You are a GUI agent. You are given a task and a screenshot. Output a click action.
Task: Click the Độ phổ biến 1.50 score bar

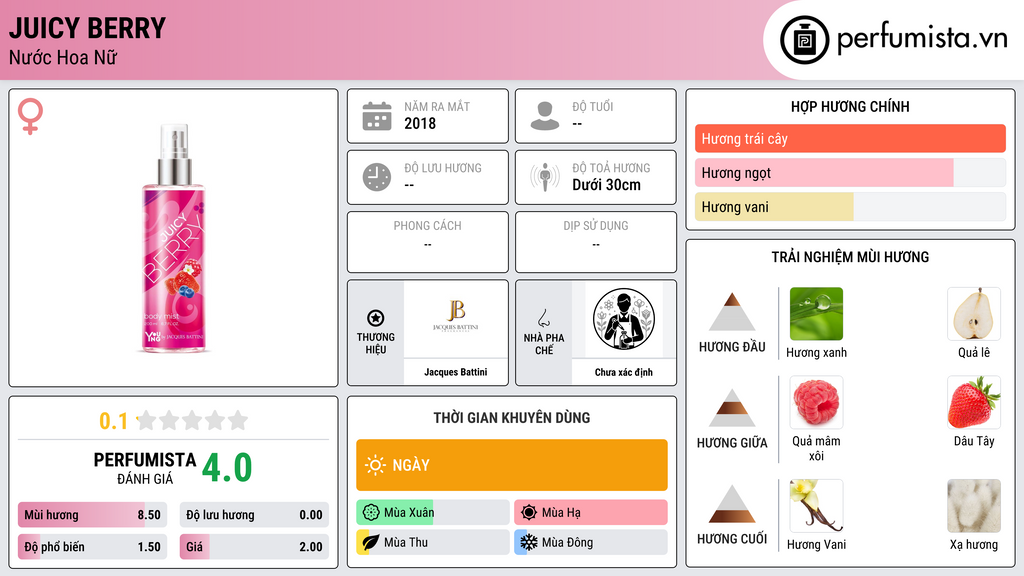coord(93,547)
